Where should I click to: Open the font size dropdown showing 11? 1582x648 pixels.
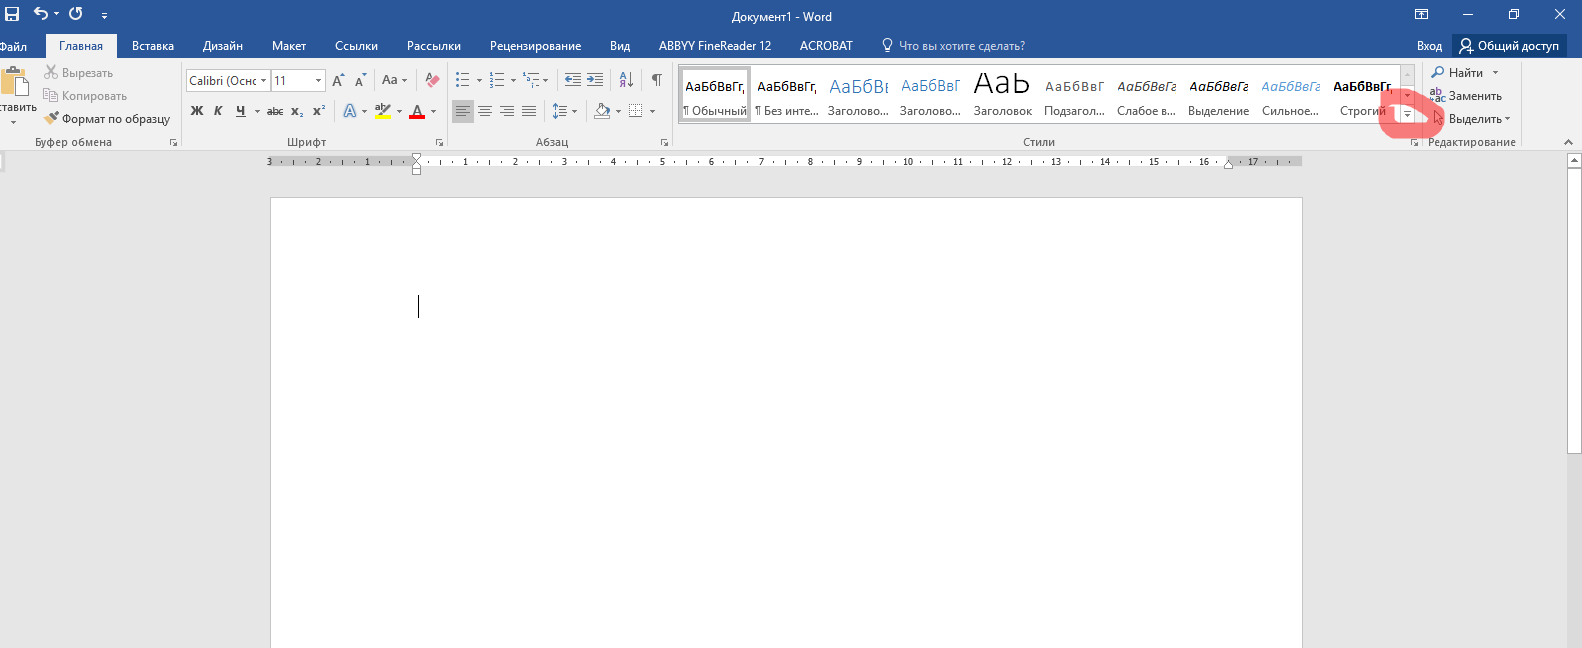[x=318, y=81]
